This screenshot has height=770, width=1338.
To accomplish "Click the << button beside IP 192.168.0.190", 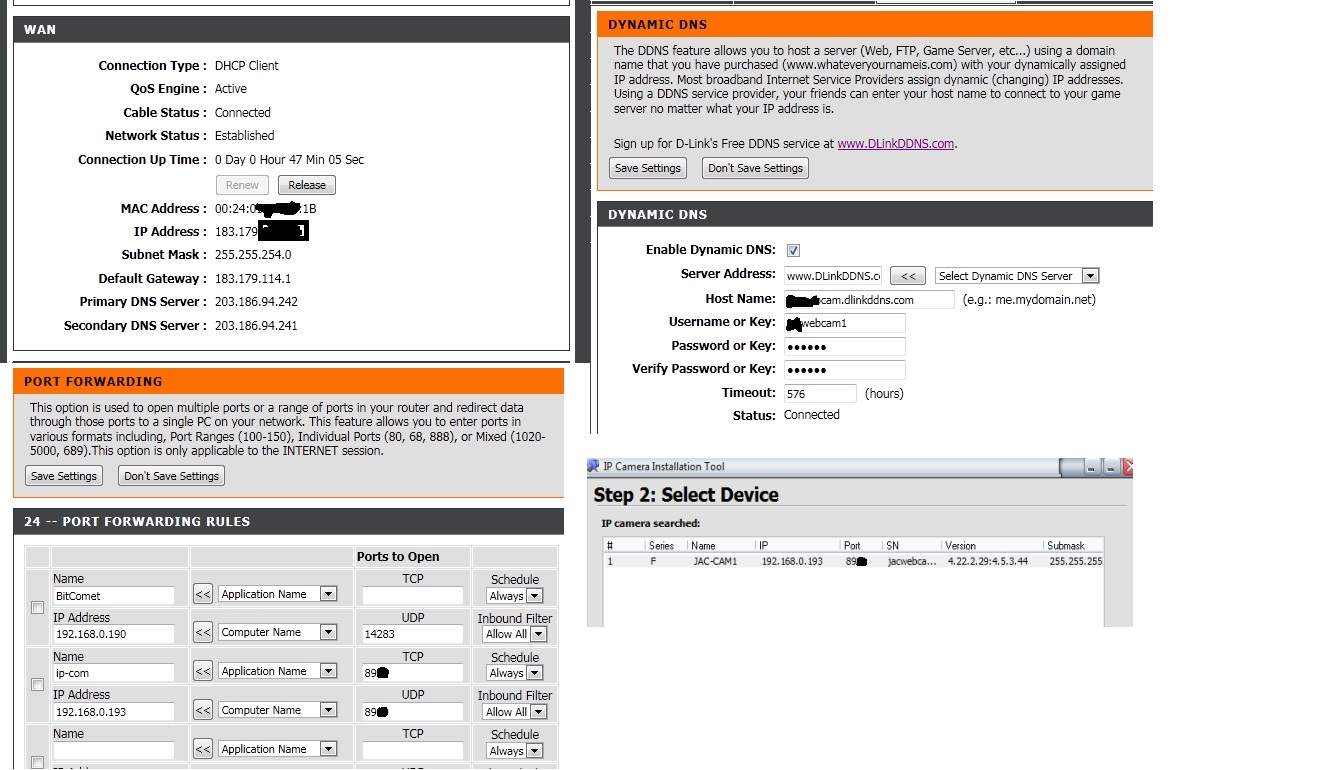I will click(x=202, y=632).
